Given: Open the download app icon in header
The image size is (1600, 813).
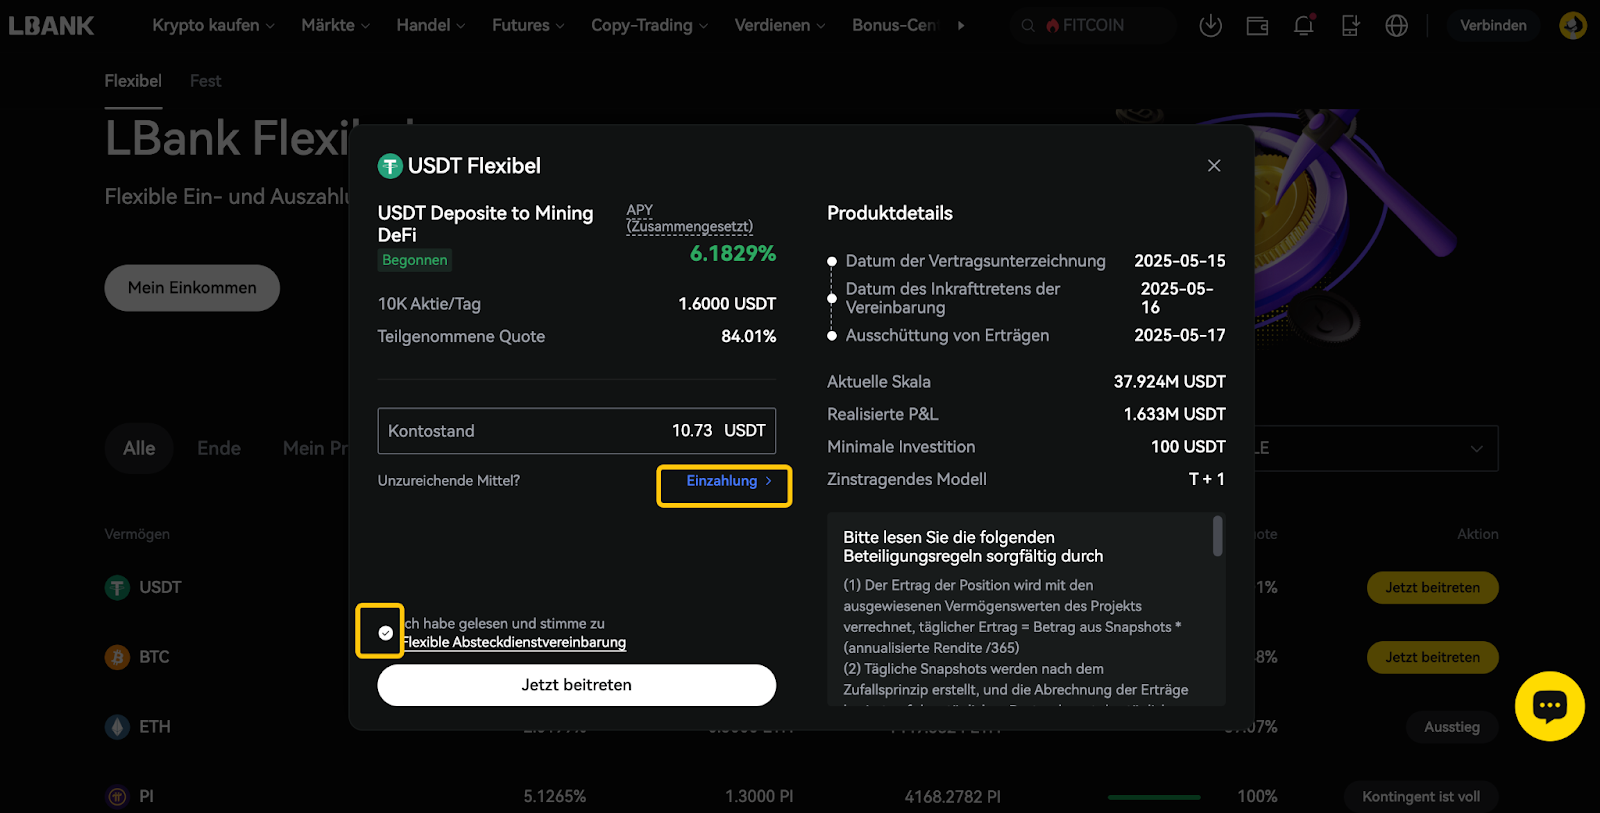Looking at the screenshot, I should pos(1210,25).
